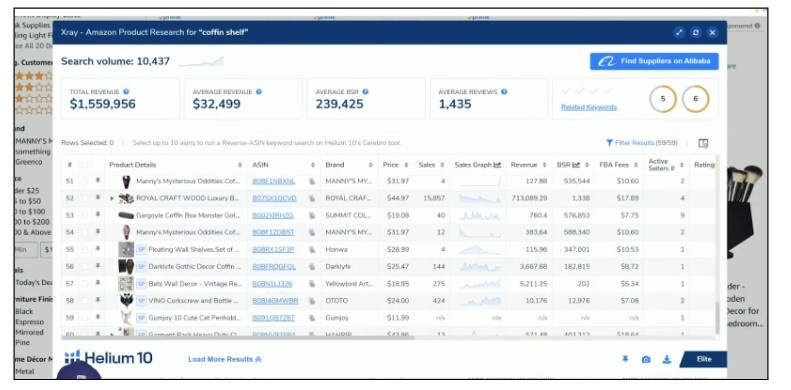Click the Helium 10 logo
Screen dimensions: 791x390
tap(108, 358)
